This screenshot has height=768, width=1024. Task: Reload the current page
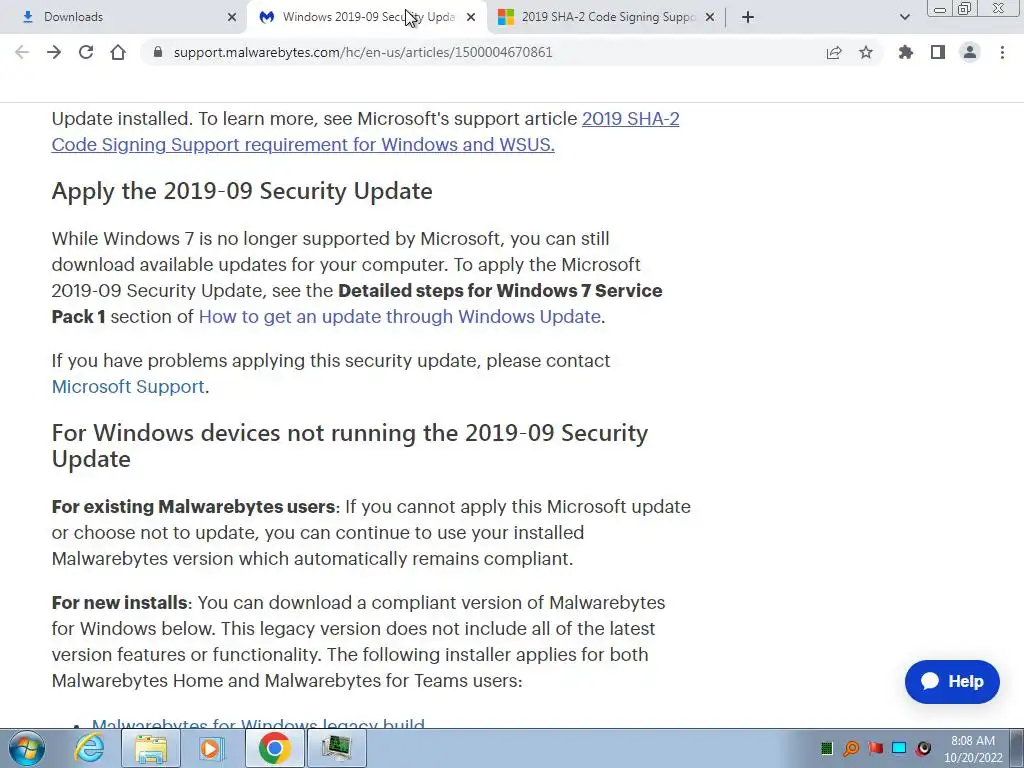point(86,52)
